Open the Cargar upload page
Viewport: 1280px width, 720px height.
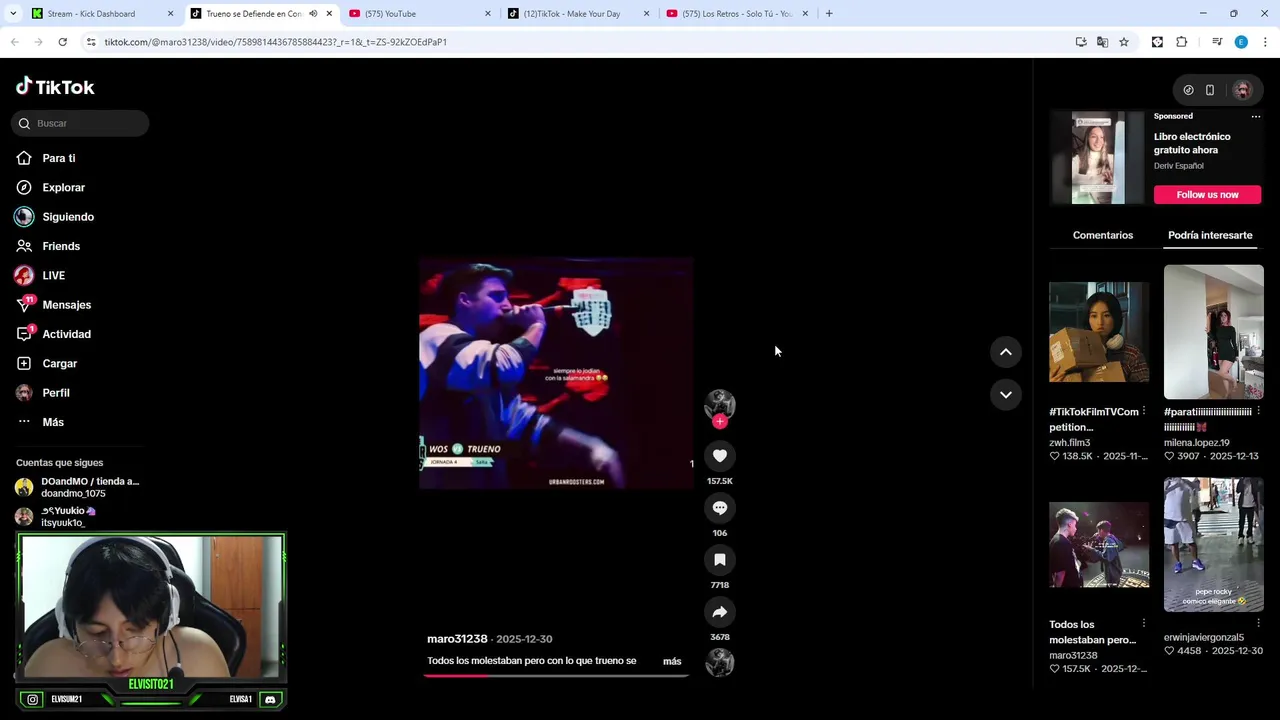click(x=59, y=363)
